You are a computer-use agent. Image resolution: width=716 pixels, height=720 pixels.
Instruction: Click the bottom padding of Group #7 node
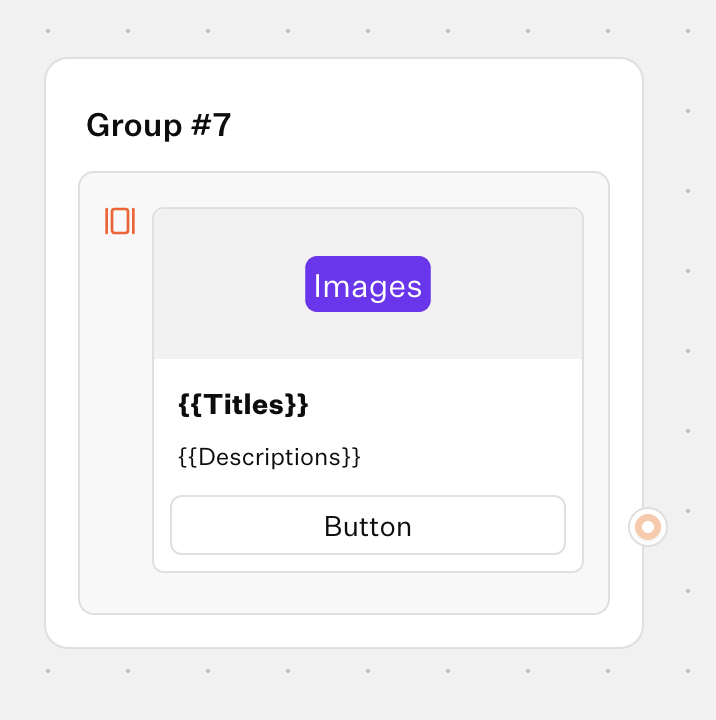click(x=344, y=630)
